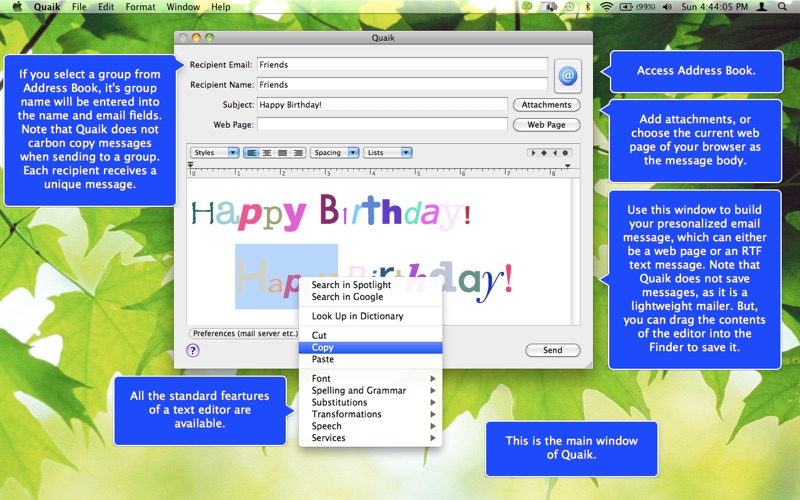Open help with the question mark button
800x500 pixels.
coord(193,351)
